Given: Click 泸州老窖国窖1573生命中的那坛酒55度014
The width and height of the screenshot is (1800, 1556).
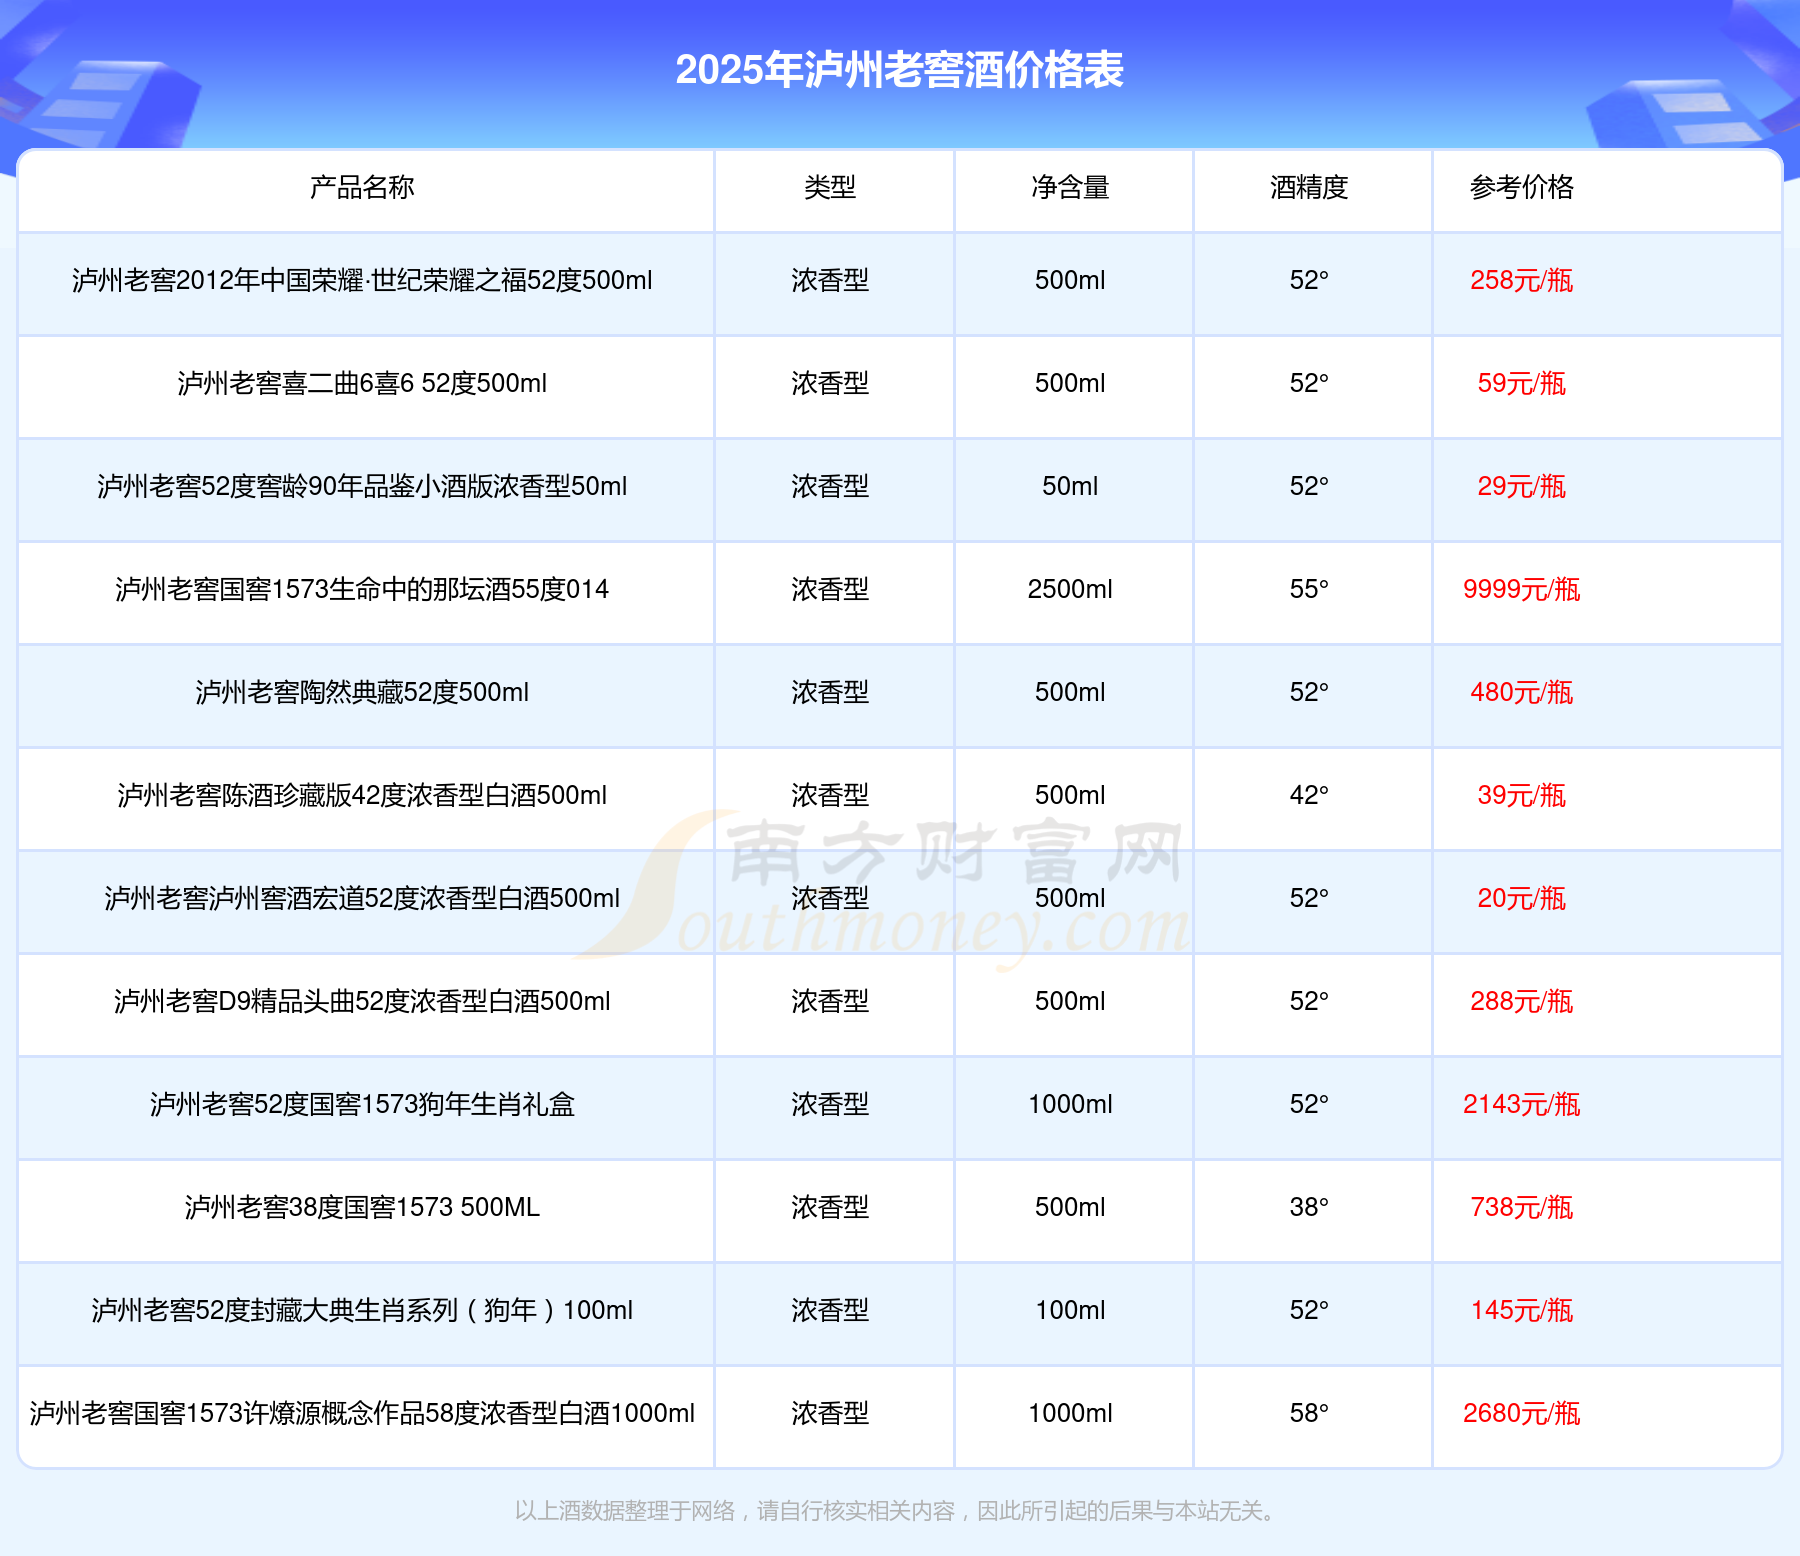Looking at the screenshot, I should (x=362, y=589).
